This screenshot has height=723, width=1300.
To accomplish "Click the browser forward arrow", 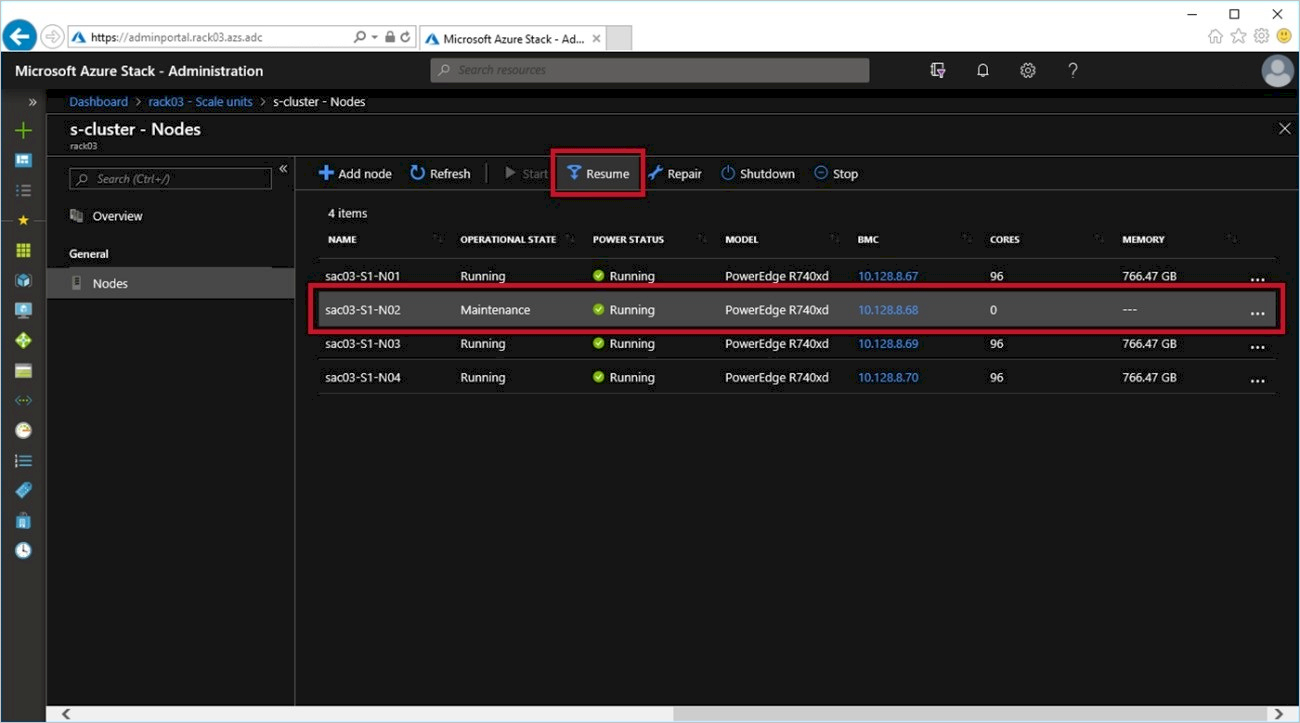I will (x=52, y=37).
